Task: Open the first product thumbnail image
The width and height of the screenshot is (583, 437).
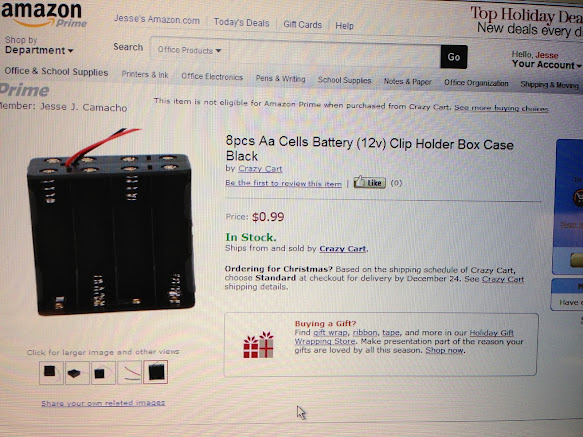Action: pos(51,372)
